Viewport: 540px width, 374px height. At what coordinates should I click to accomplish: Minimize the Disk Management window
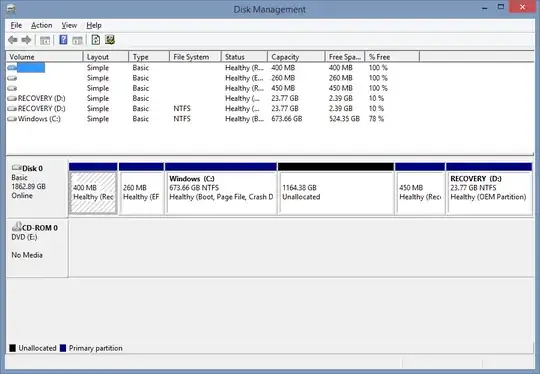pos(485,8)
